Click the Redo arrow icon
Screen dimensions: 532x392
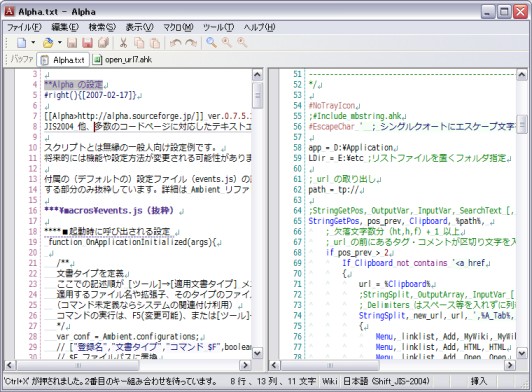(191, 43)
